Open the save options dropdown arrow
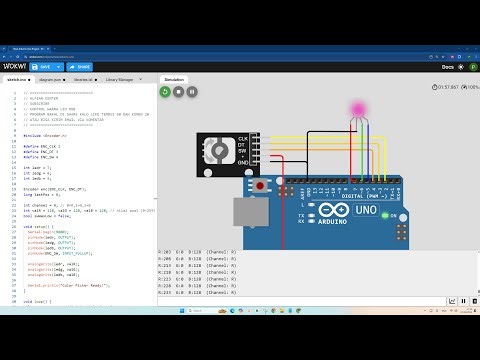The image size is (480, 360). [x=59, y=67]
